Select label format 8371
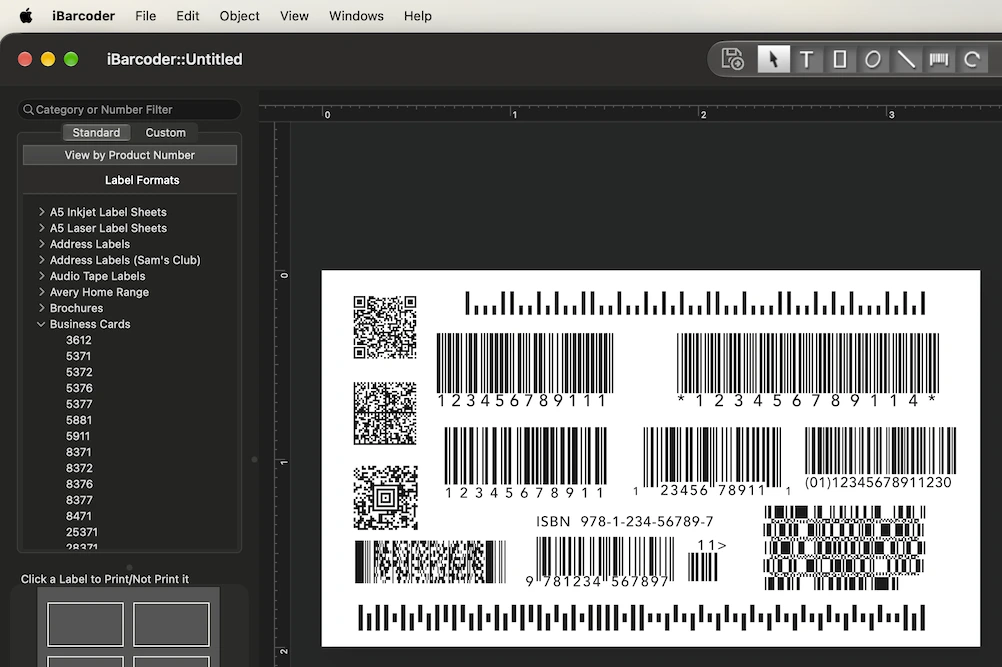 point(79,452)
